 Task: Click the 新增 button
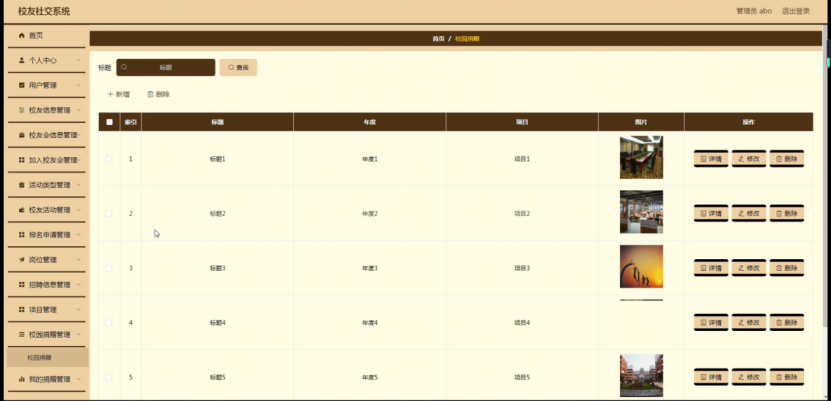coord(119,94)
